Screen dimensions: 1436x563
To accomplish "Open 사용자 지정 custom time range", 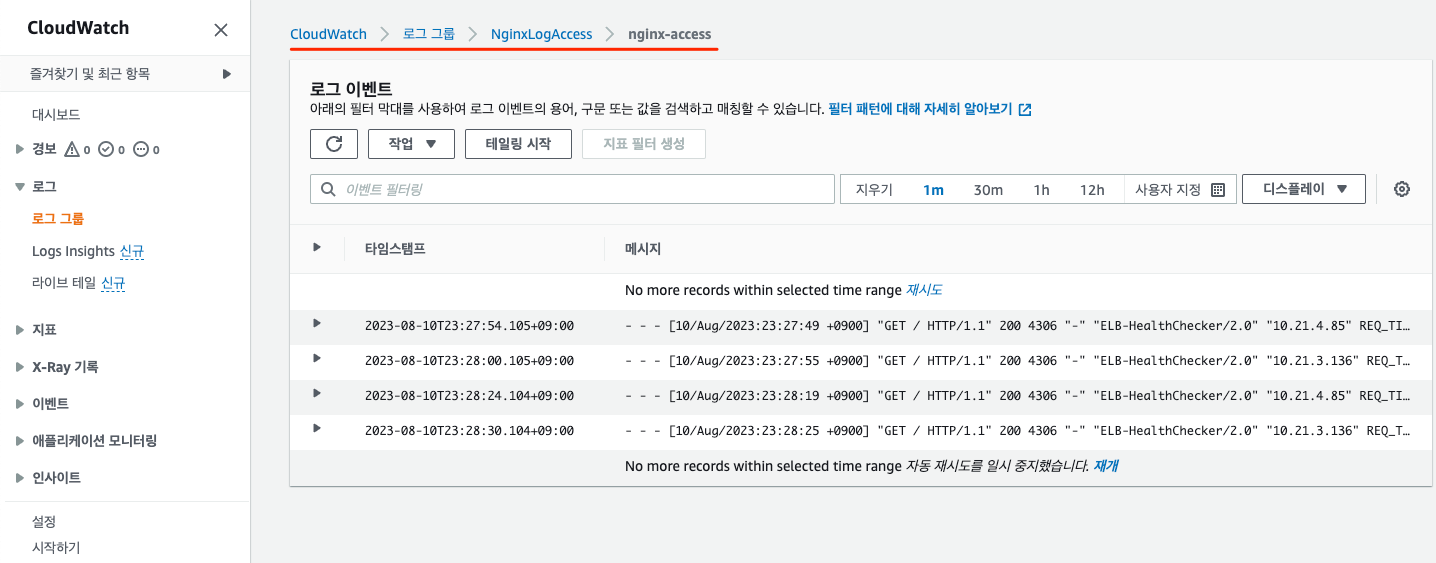I will (x=1180, y=190).
